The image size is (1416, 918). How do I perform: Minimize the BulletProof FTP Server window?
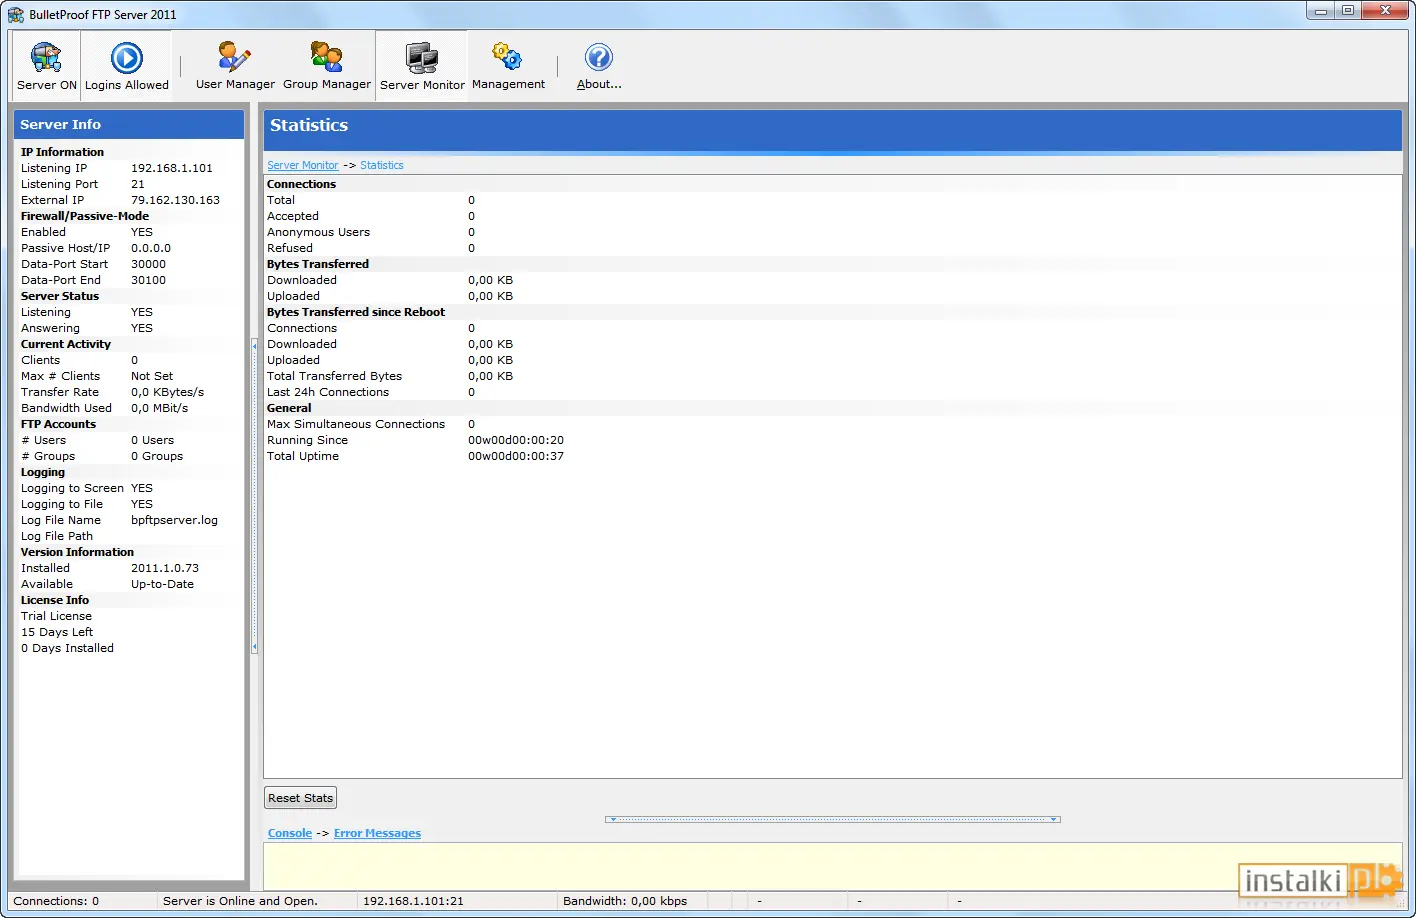[1321, 10]
